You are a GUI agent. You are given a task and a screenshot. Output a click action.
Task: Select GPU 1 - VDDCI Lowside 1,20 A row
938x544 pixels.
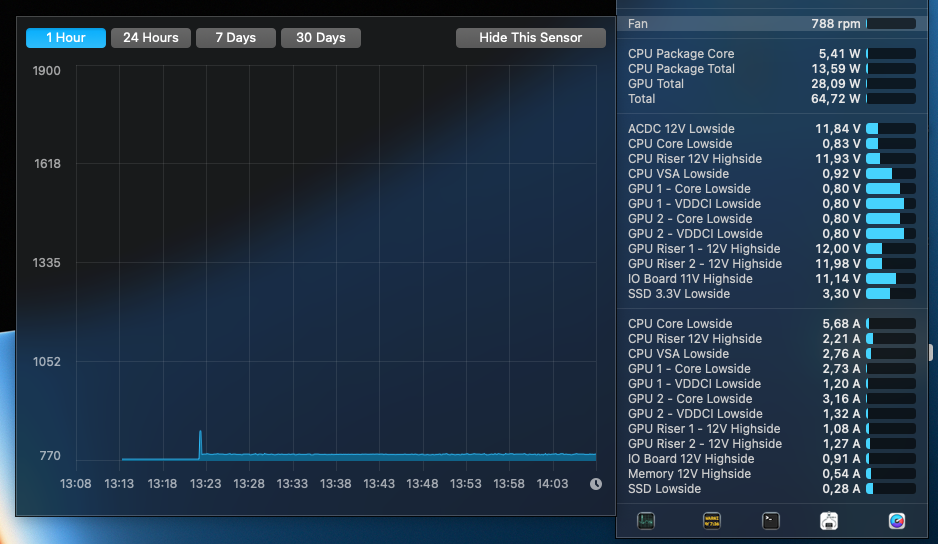click(x=772, y=384)
